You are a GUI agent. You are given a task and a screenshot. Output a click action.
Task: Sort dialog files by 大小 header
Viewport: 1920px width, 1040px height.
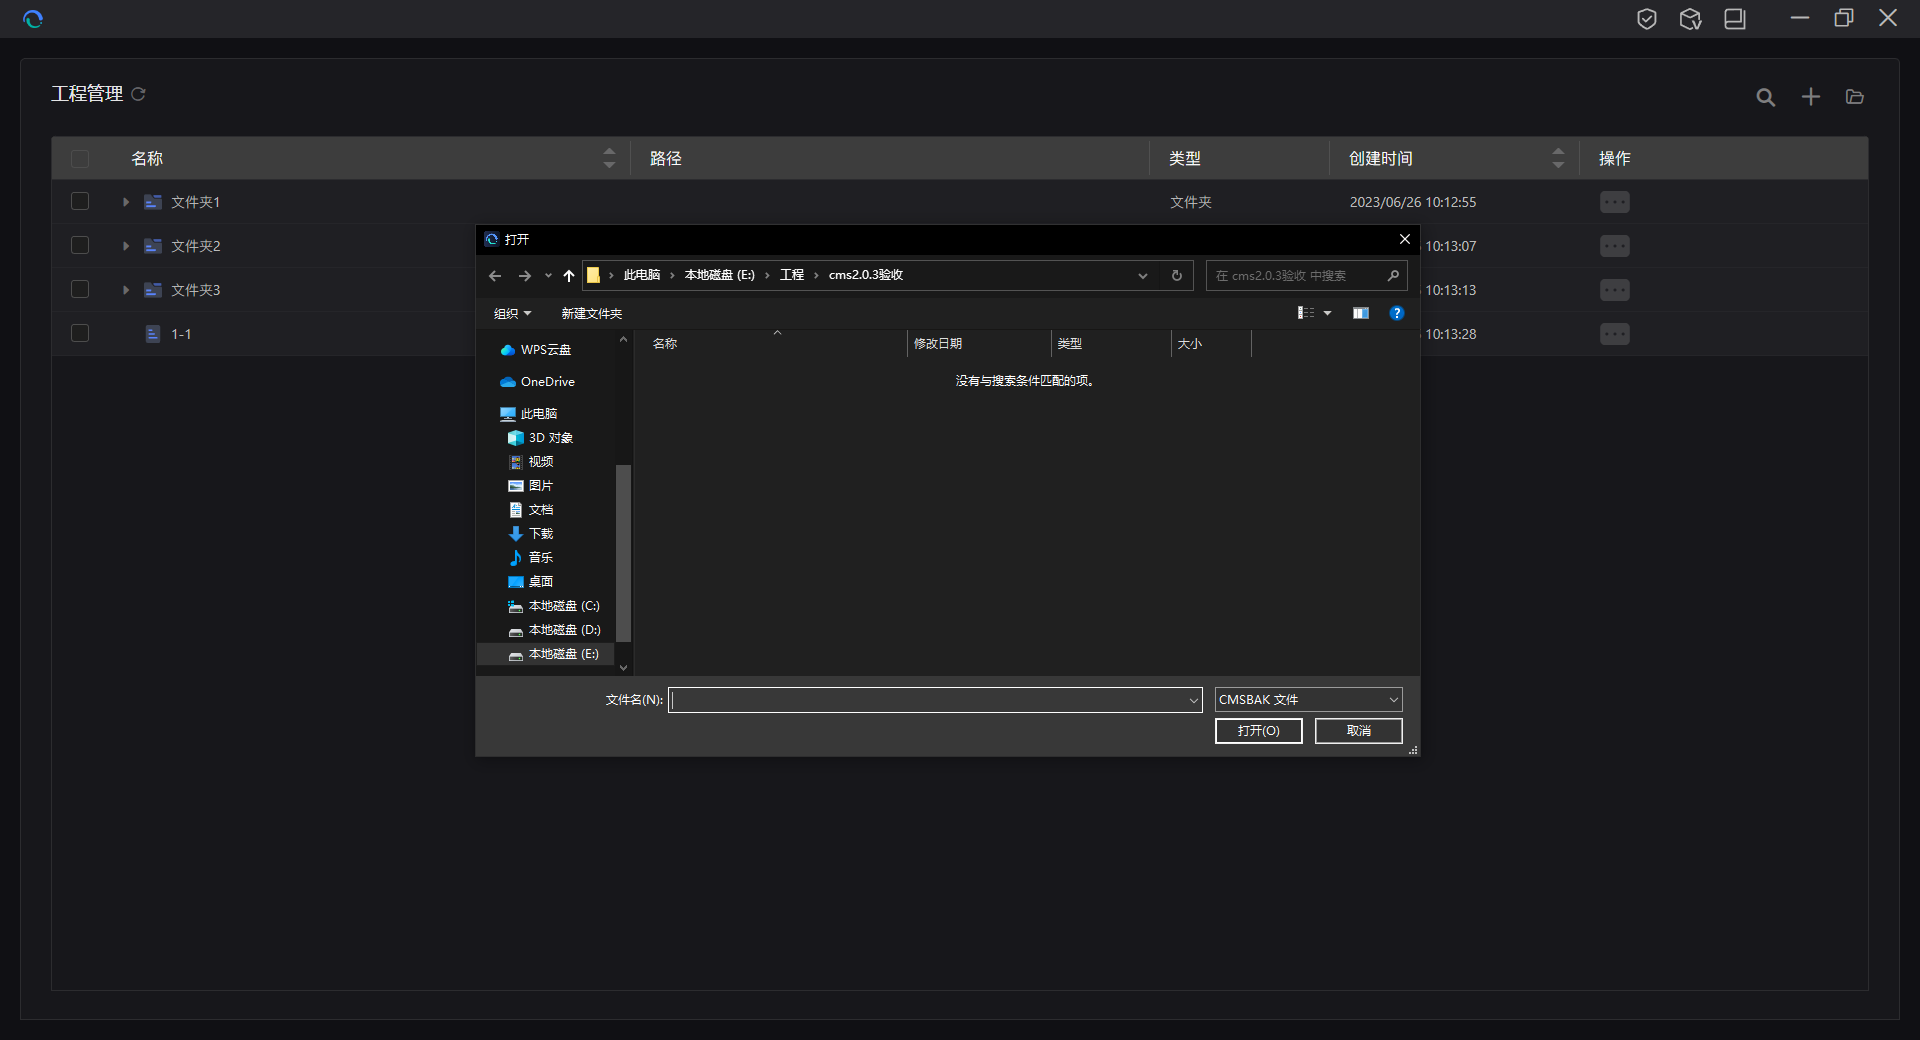click(1211, 344)
